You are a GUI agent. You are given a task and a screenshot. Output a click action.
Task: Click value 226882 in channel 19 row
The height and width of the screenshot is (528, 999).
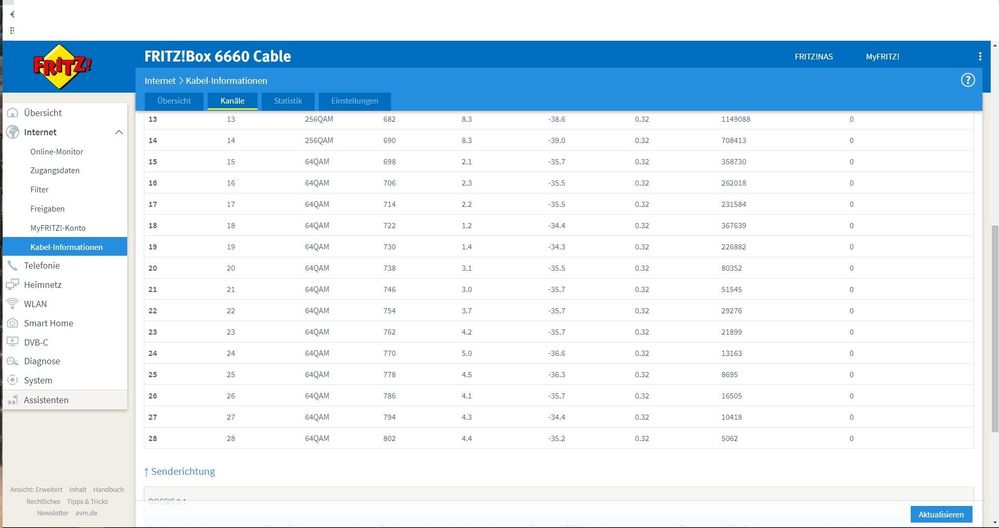733,246
